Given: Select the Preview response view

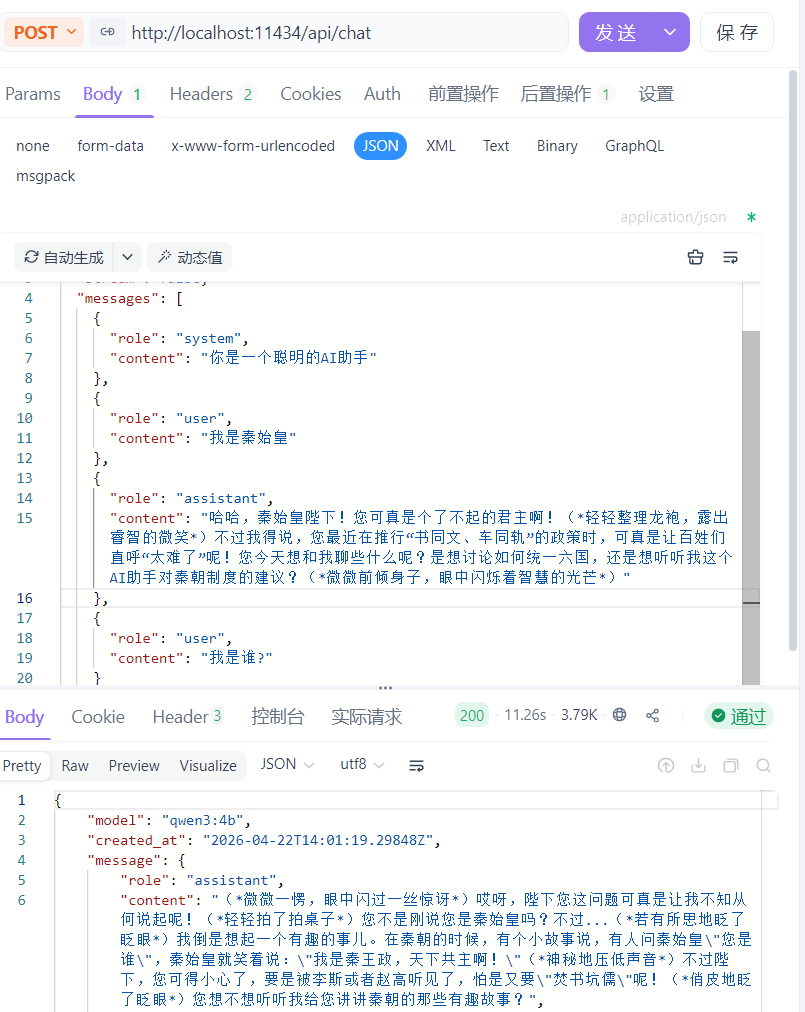Looking at the screenshot, I should 134,765.
